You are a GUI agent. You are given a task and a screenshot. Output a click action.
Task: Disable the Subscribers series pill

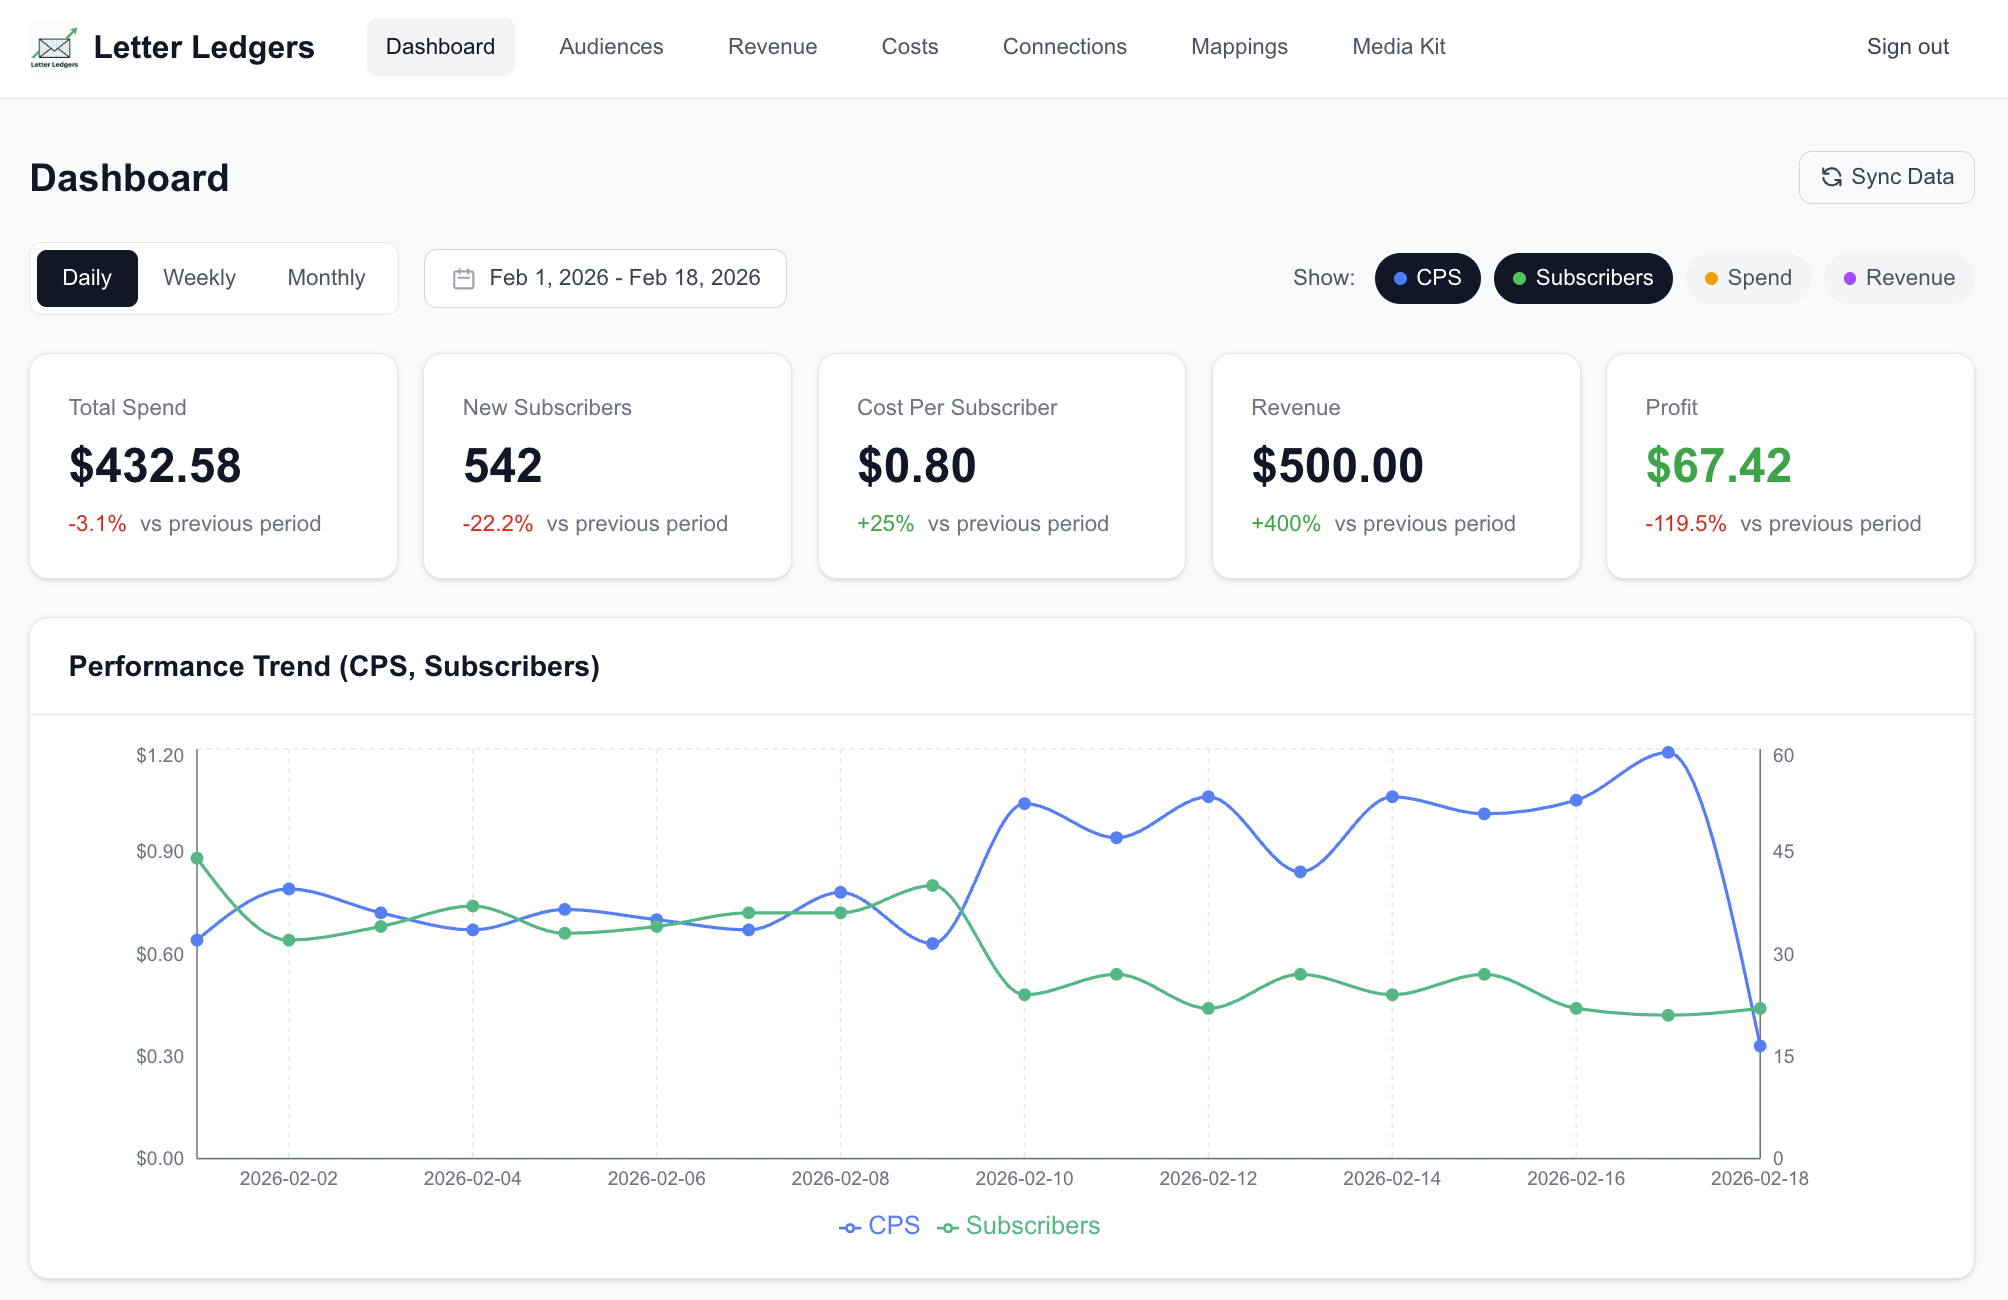[1583, 278]
